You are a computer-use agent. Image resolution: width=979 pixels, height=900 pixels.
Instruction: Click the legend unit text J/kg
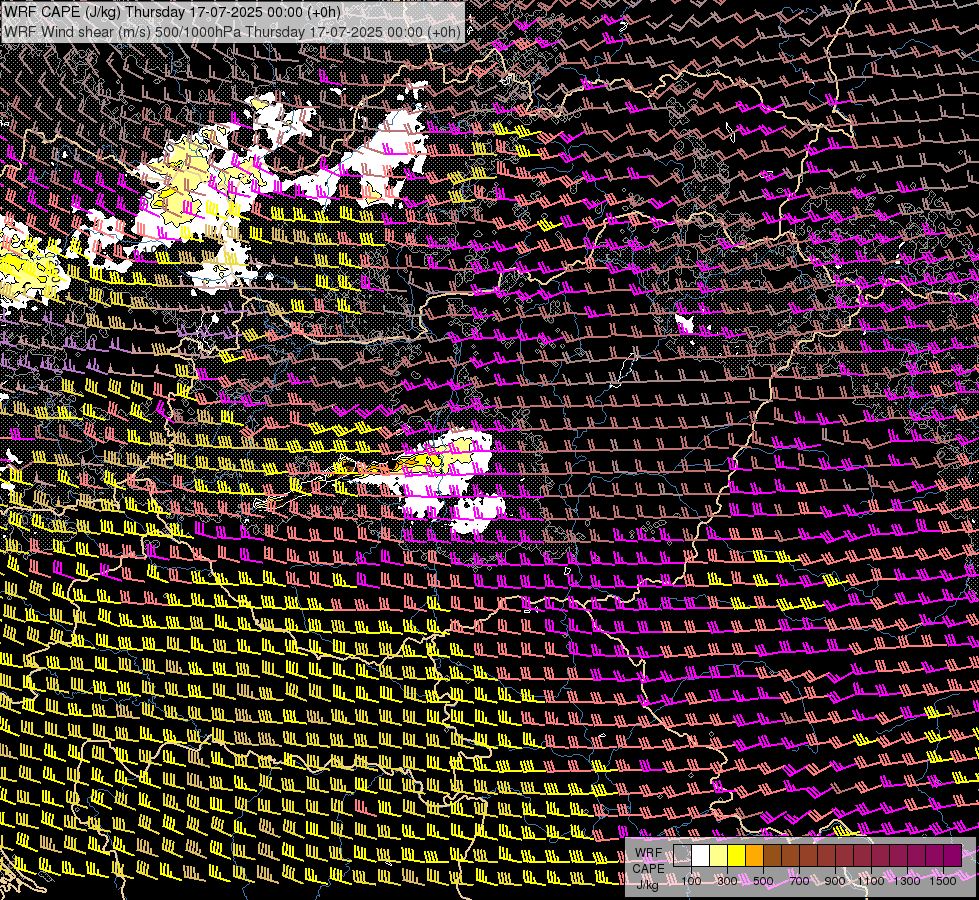[x=647, y=884]
